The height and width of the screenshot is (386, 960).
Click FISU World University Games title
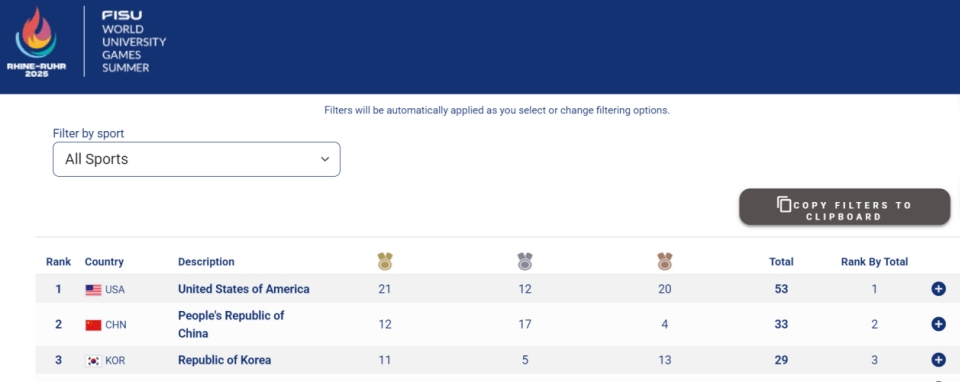pyautogui.click(x=133, y=42)
